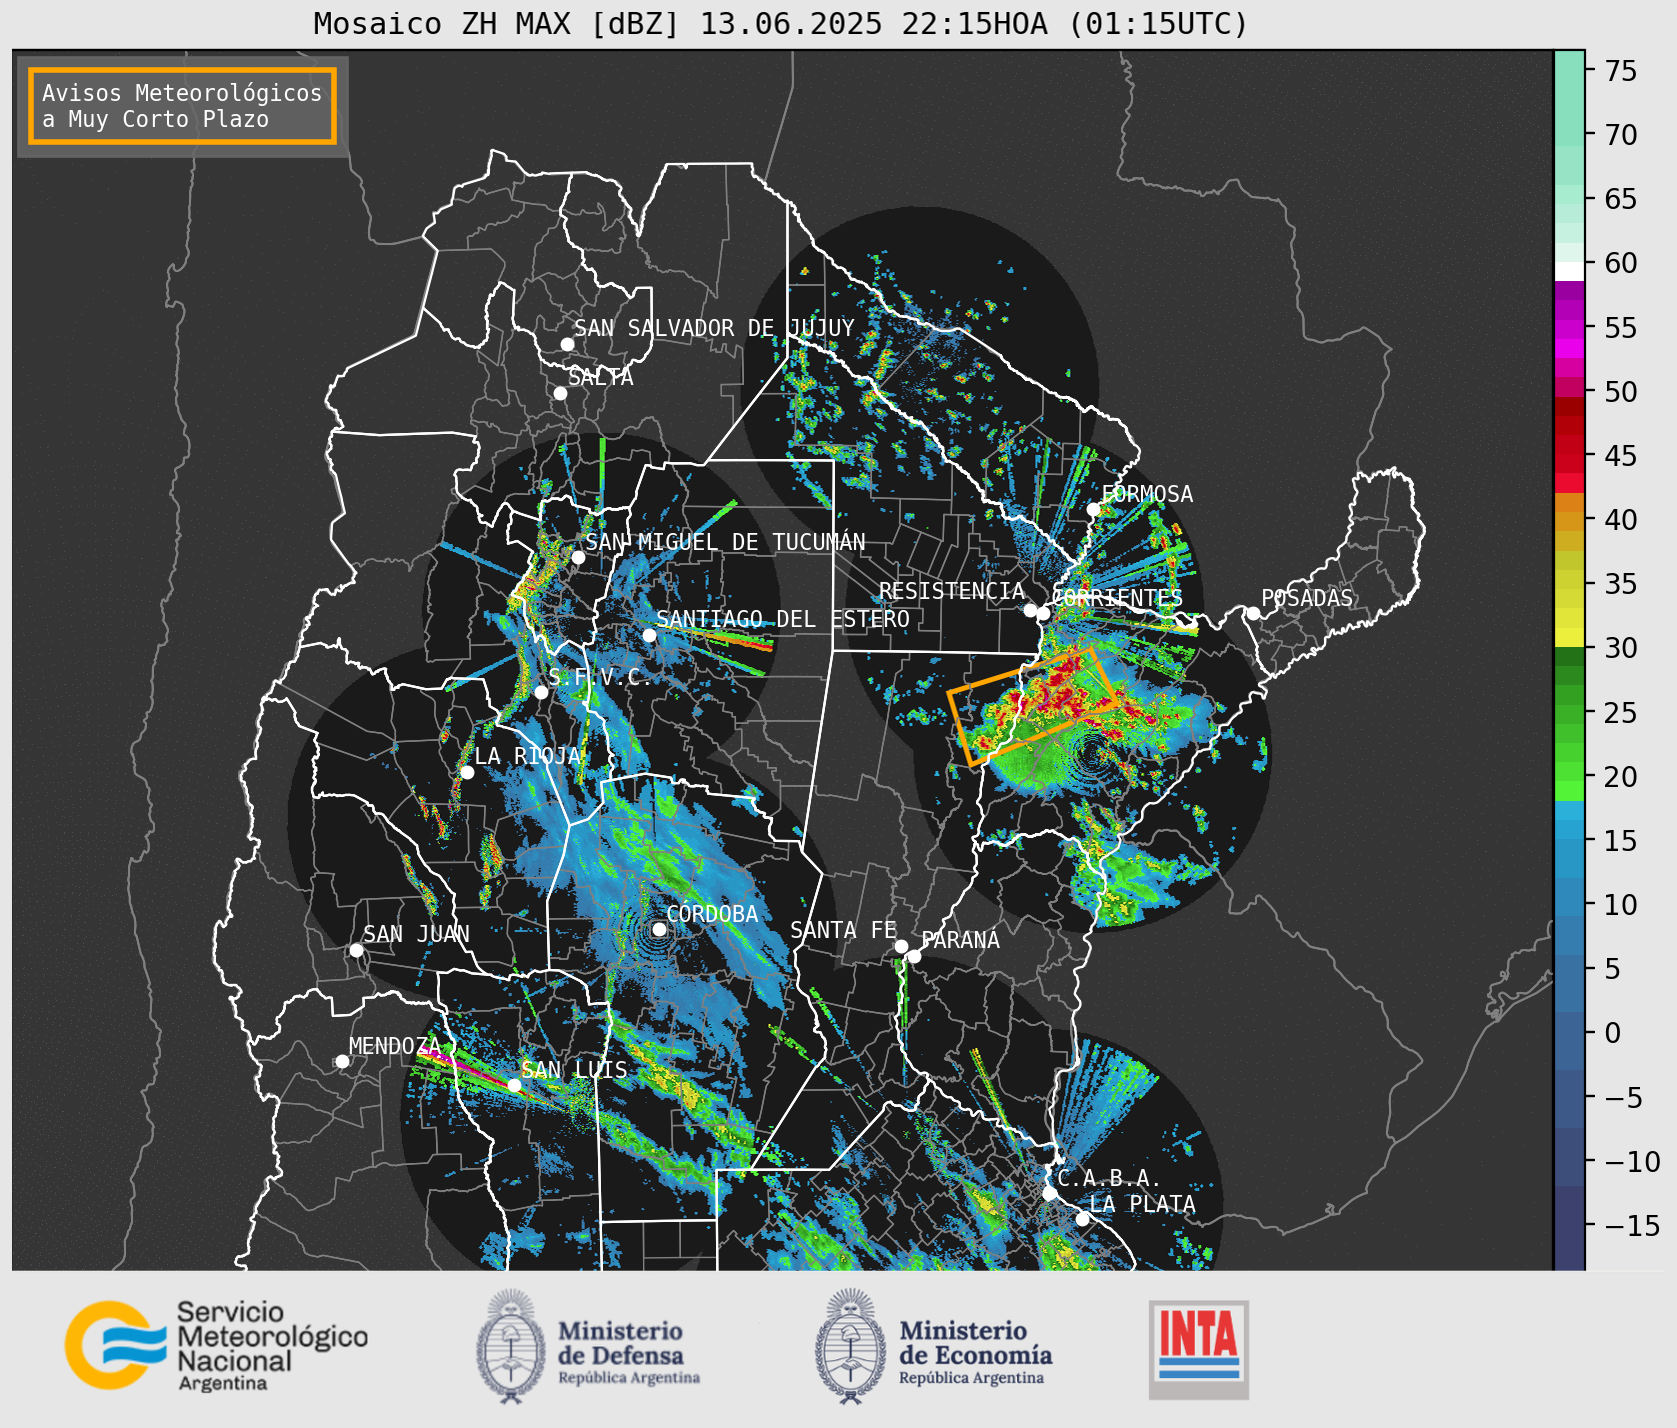Click the 10 tick label on colorbar

pos(1621,905)
